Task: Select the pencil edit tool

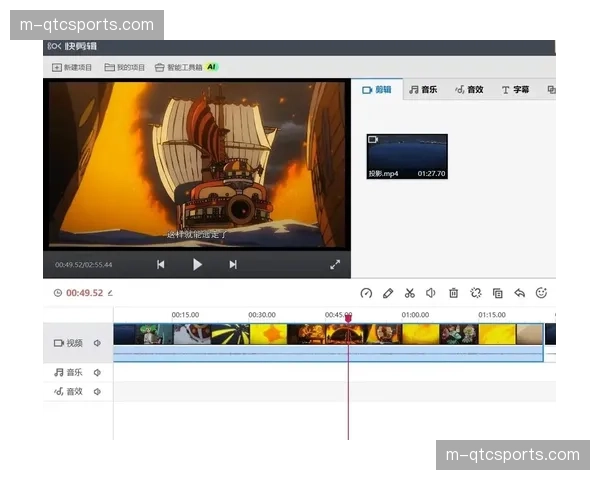Action: tap(388, 293)
